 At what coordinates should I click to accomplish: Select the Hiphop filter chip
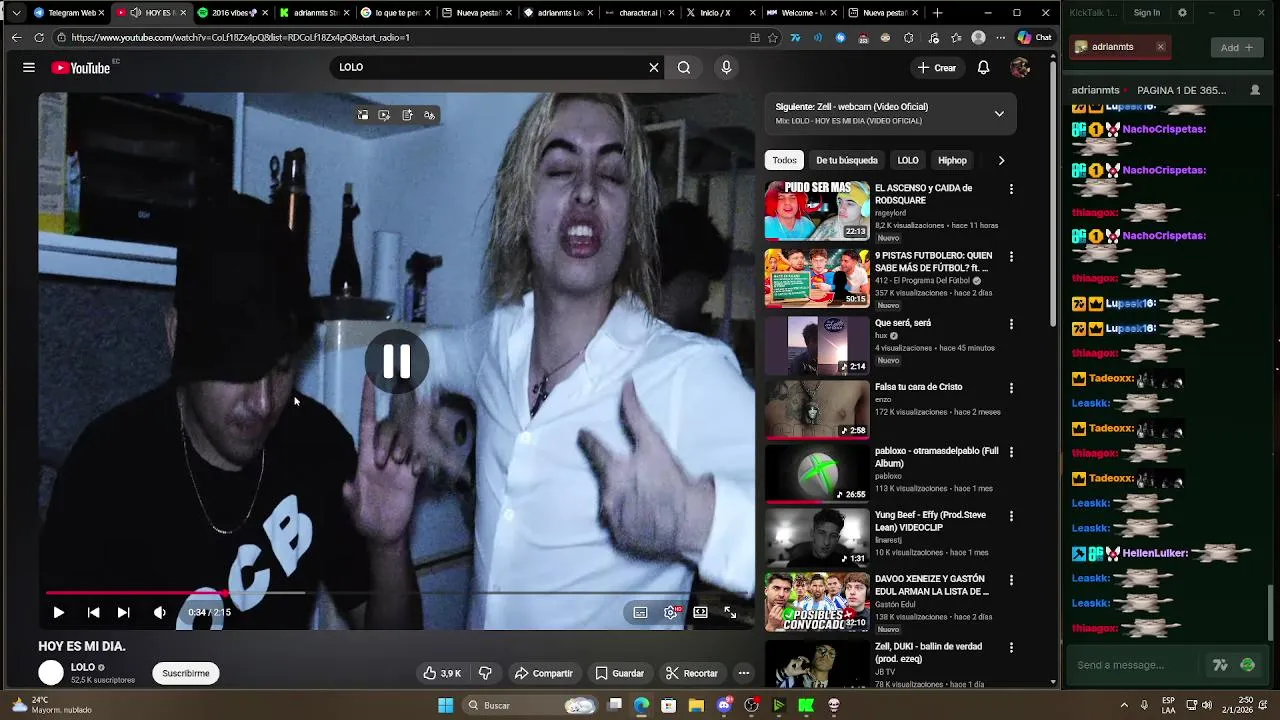(952, 160)
